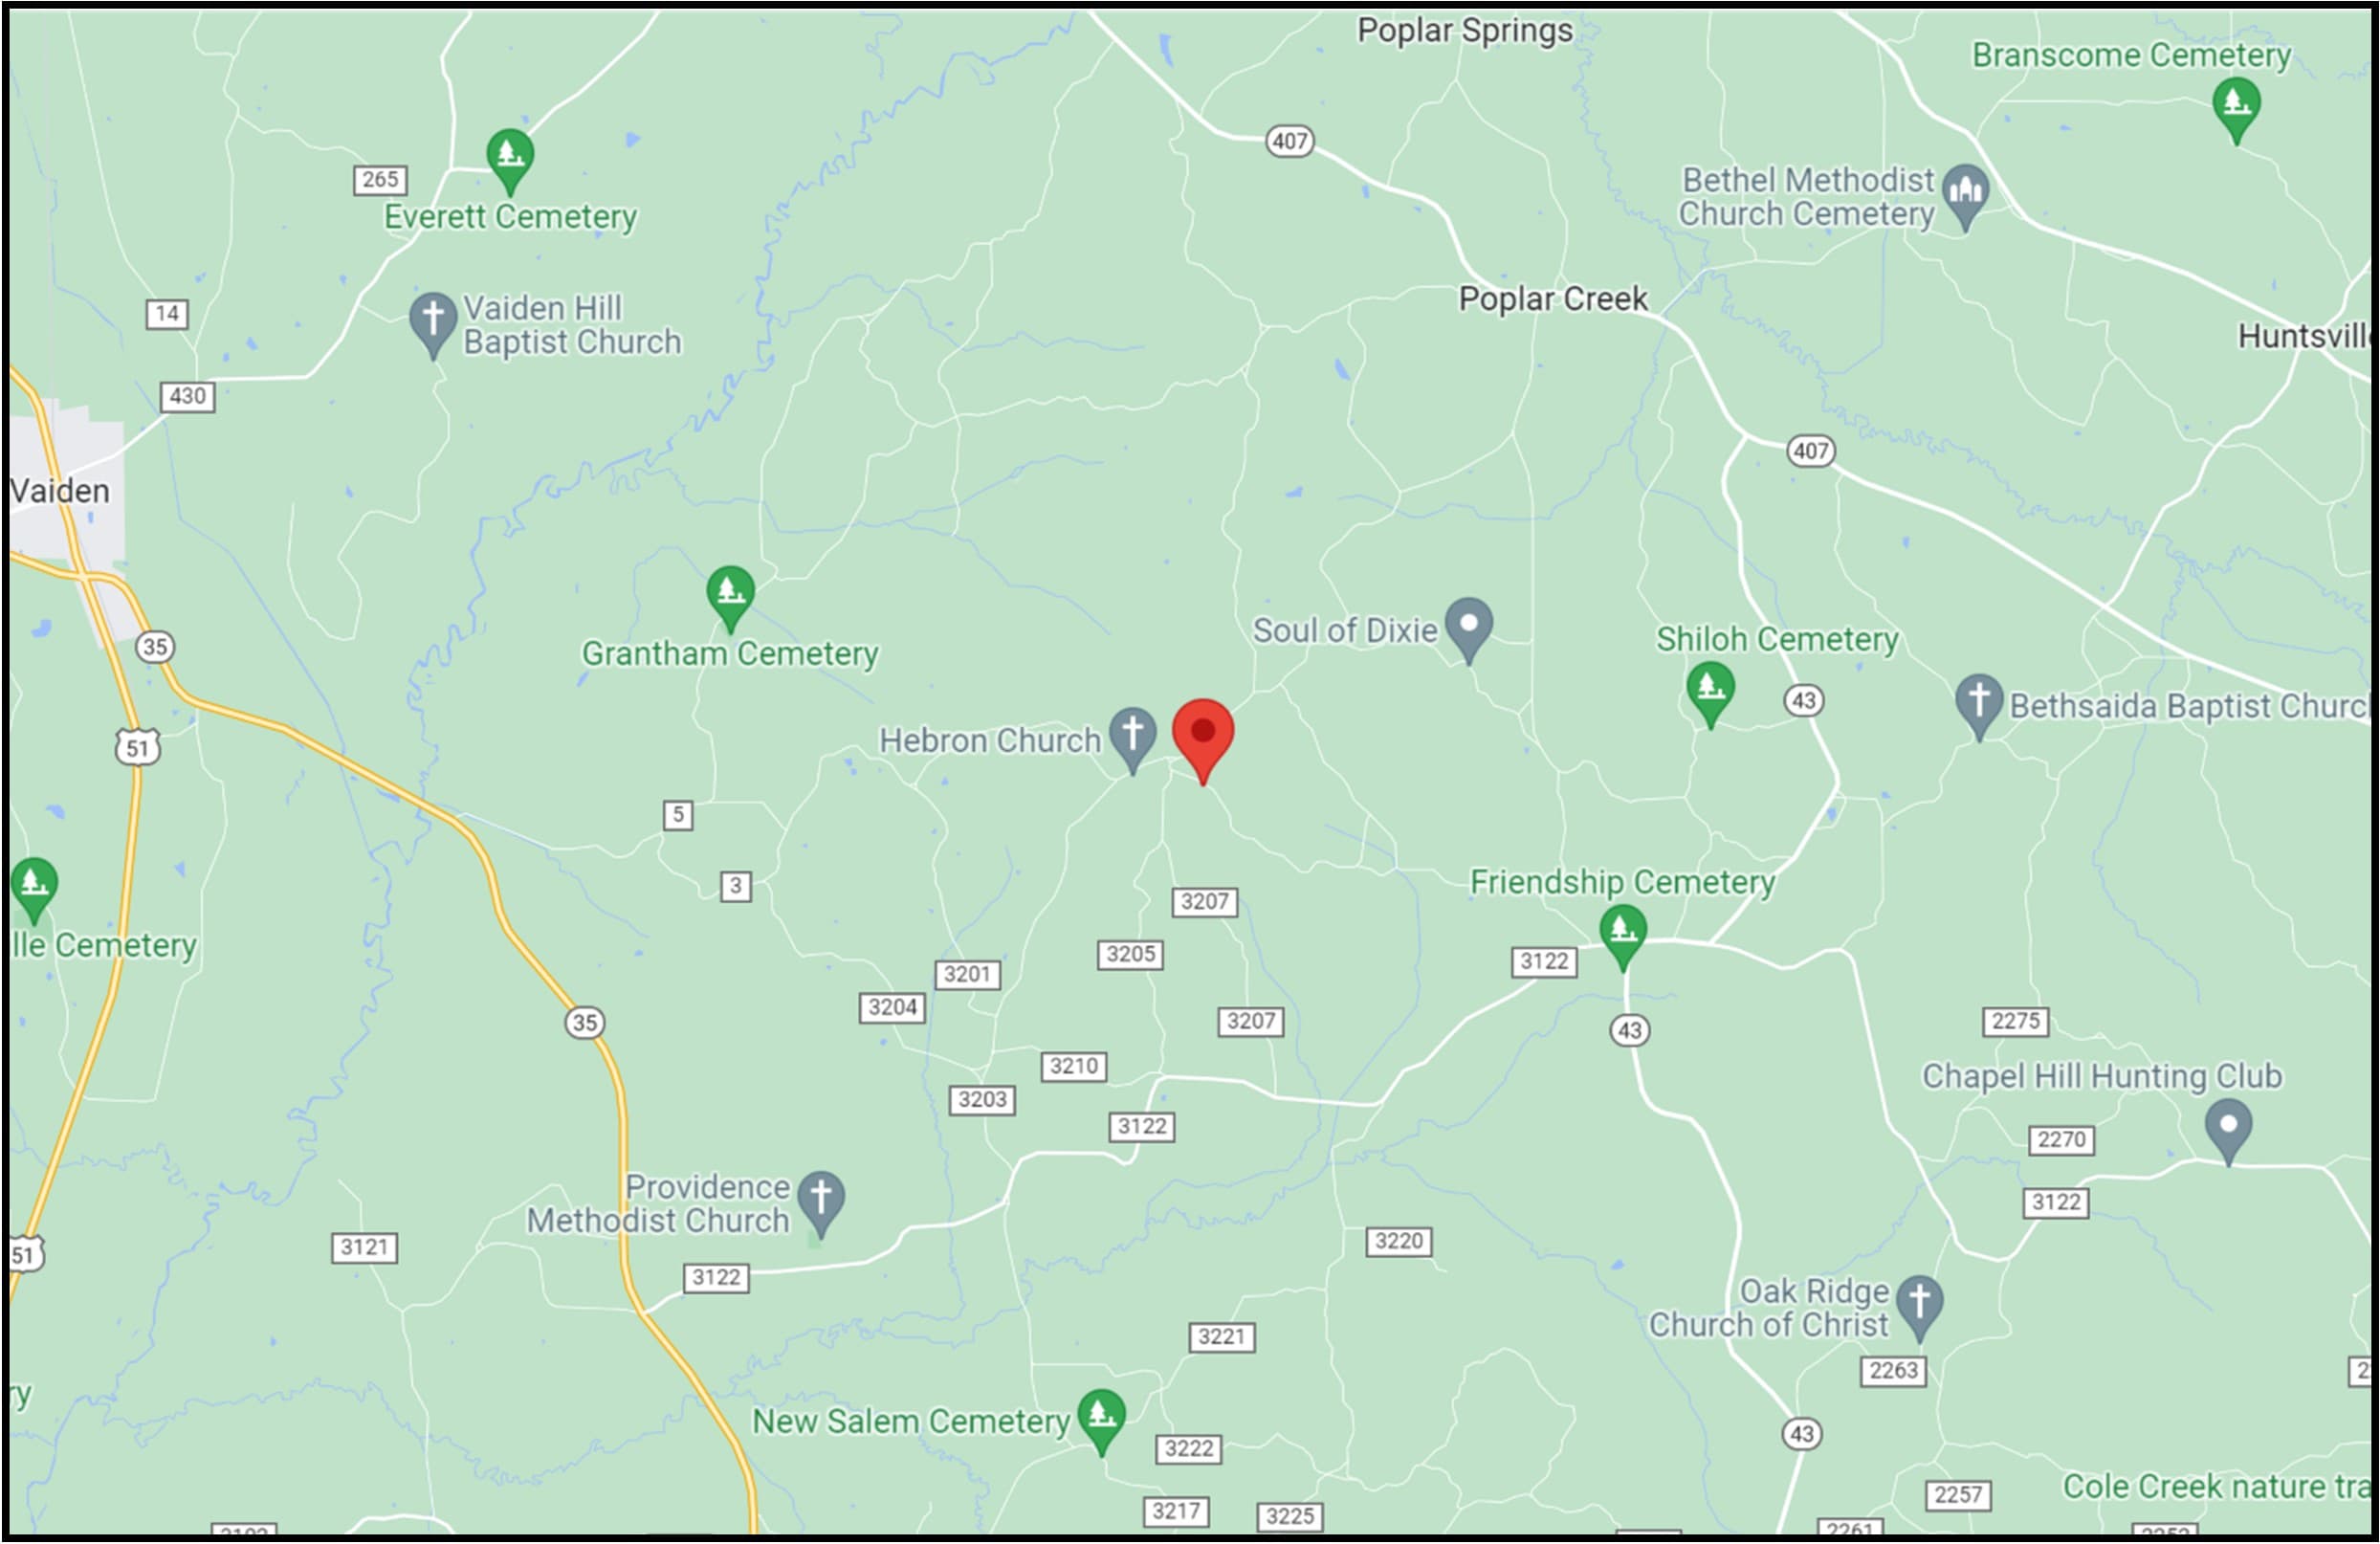
Task: Click the Friendship Cemetery marker icon
Action: [1623, 936]
